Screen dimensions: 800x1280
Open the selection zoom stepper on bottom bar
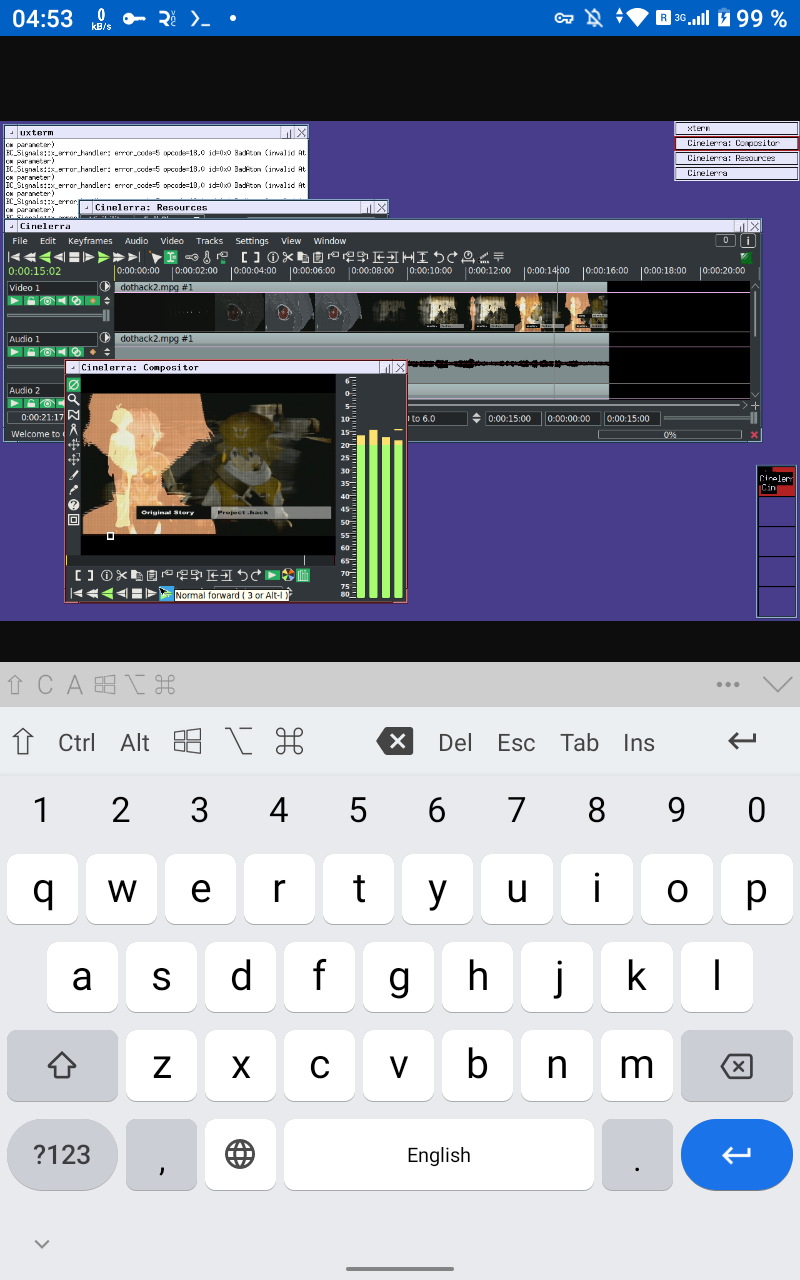pos(476,419)
